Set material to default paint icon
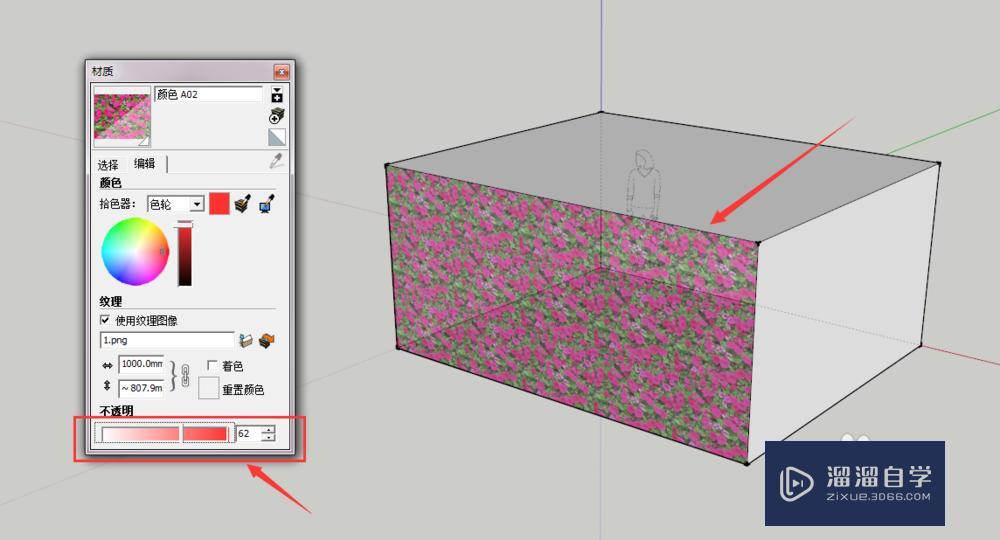 (x=277, y=137)
